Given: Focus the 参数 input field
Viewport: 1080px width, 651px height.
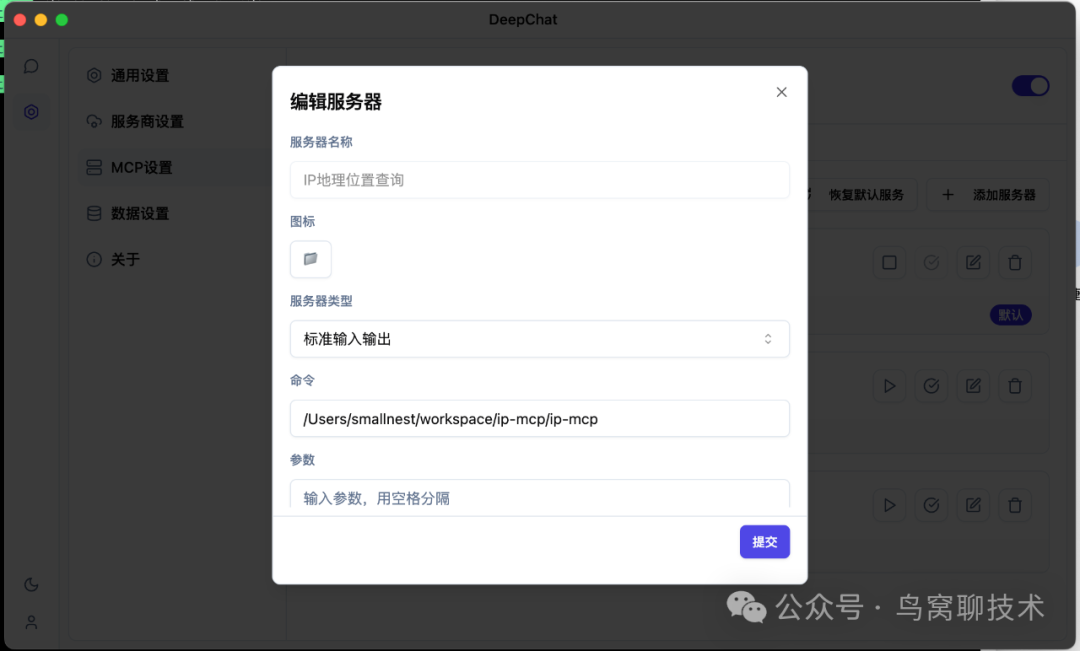Looking at the screenshot, I should (x=539, y=496).
